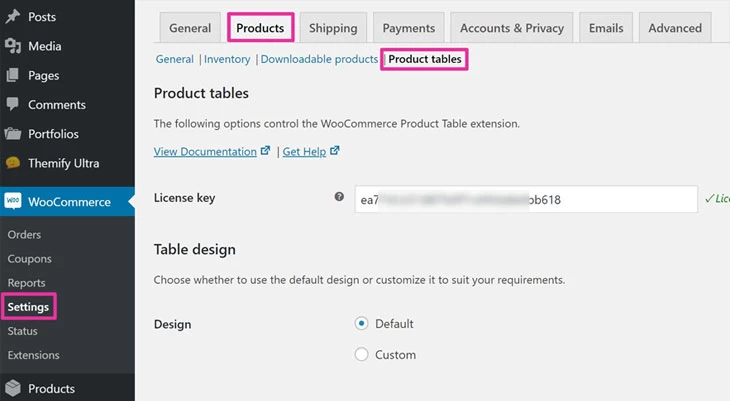
Task: Click the Posts pin icon
Action: coord(13,17)
